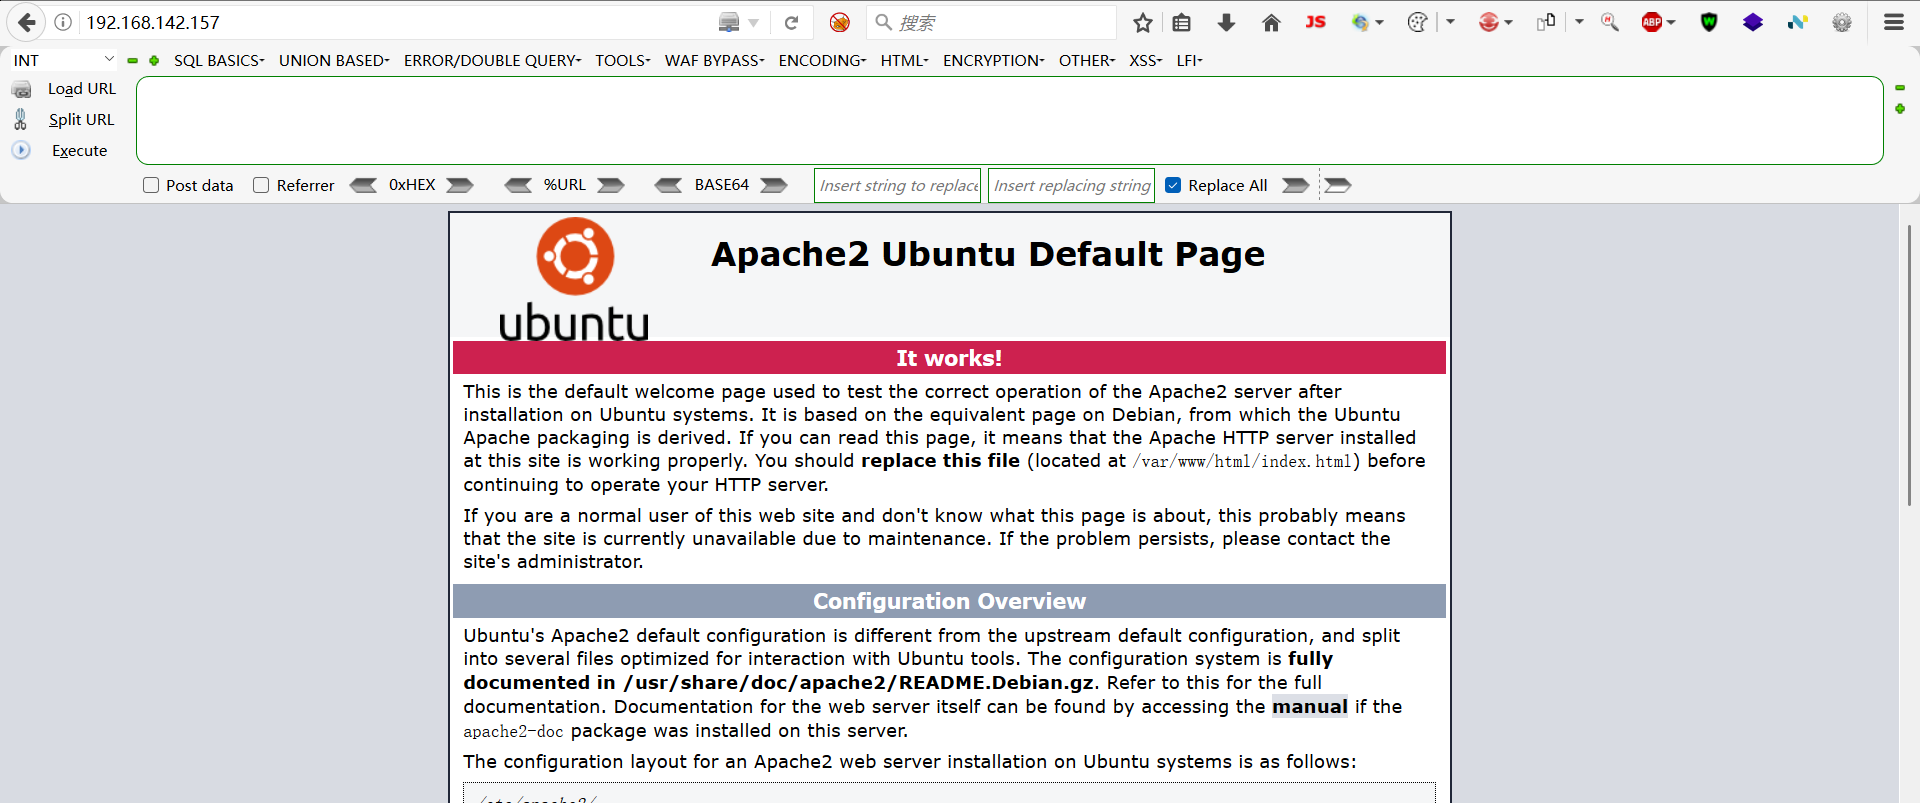Open the browser hamburger menu
Viewport: 1920px width, 803px height.
pos(1894,22)
